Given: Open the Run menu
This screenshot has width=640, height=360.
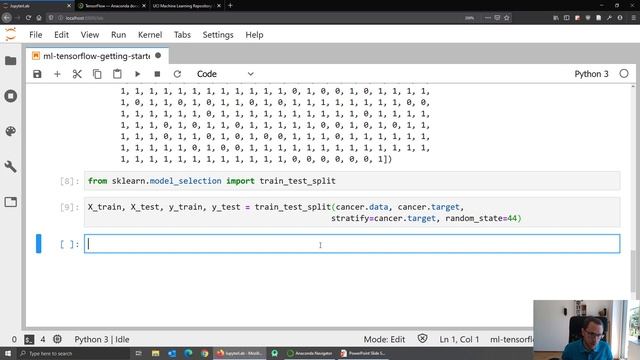Looking at the screenshot, I should click(118, 35).
